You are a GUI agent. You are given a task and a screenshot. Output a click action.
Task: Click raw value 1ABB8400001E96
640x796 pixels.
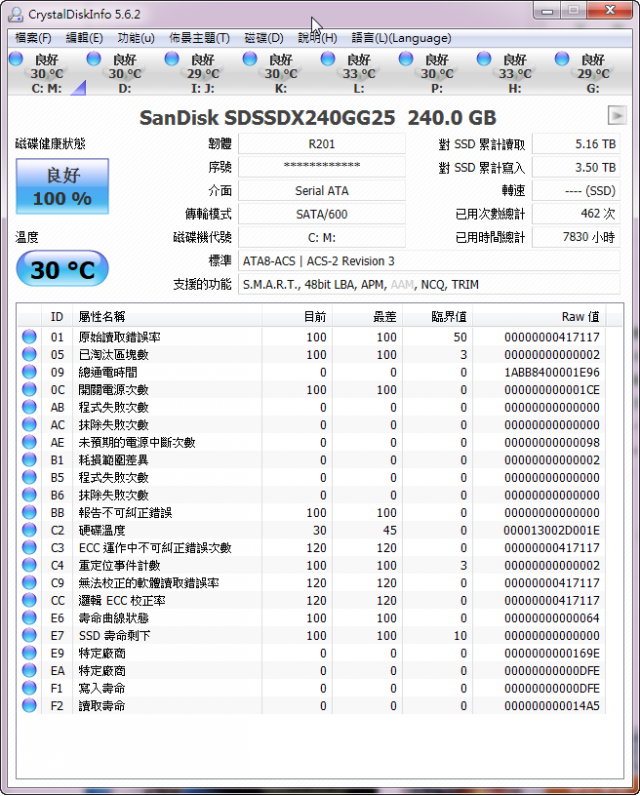coord(552,372)
